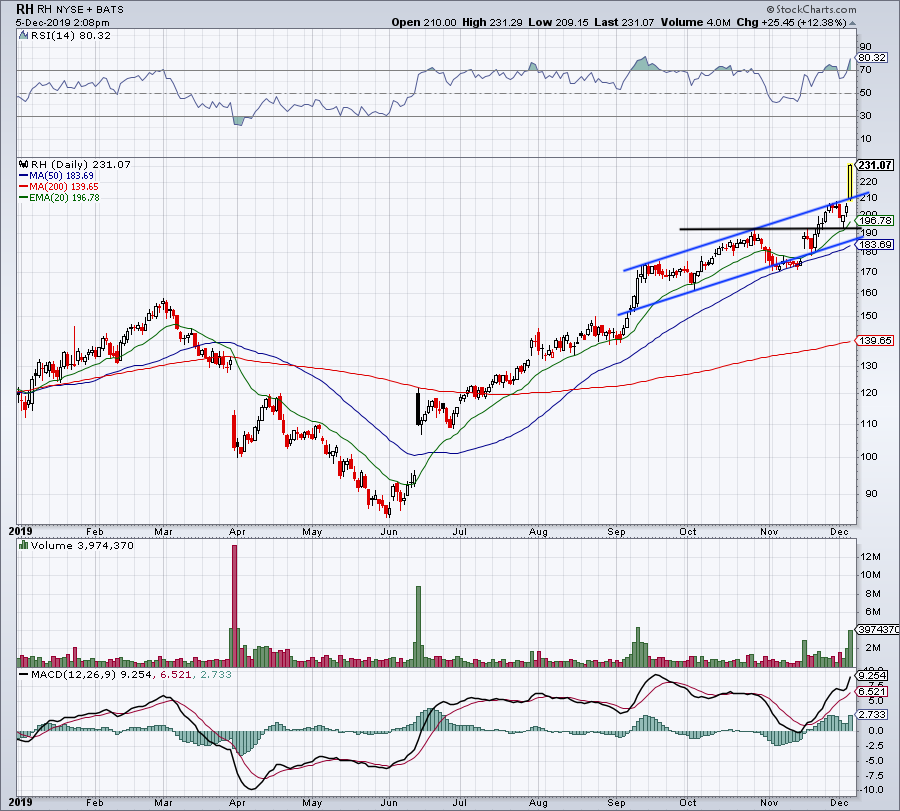900x811 pixels.
Task: Click the 'EMA(20) 196.78' legend text
Action: point(64,197)
